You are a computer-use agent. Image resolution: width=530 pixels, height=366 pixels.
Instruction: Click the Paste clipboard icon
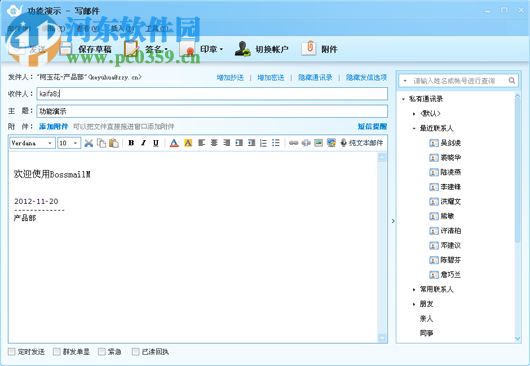[114, 143]
